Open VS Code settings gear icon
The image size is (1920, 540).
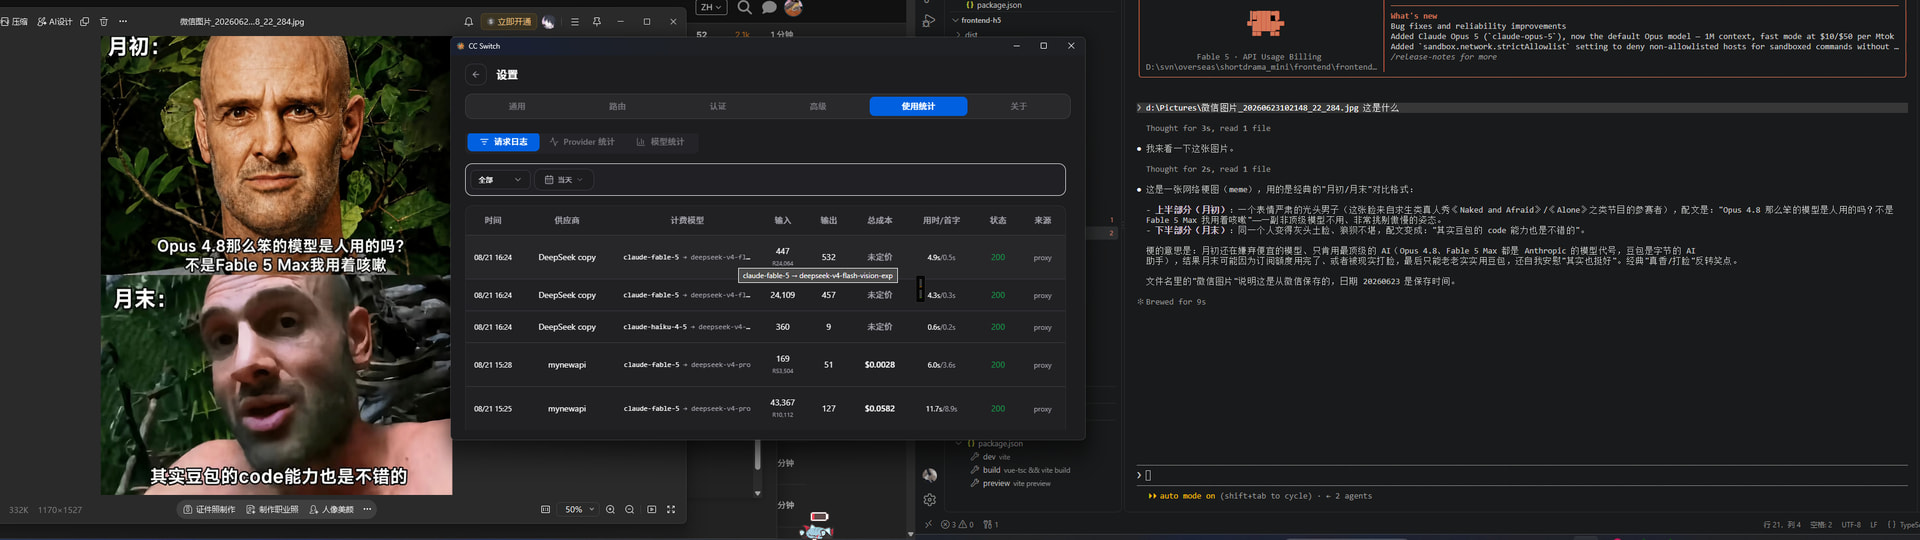click(x=929, y=500)
